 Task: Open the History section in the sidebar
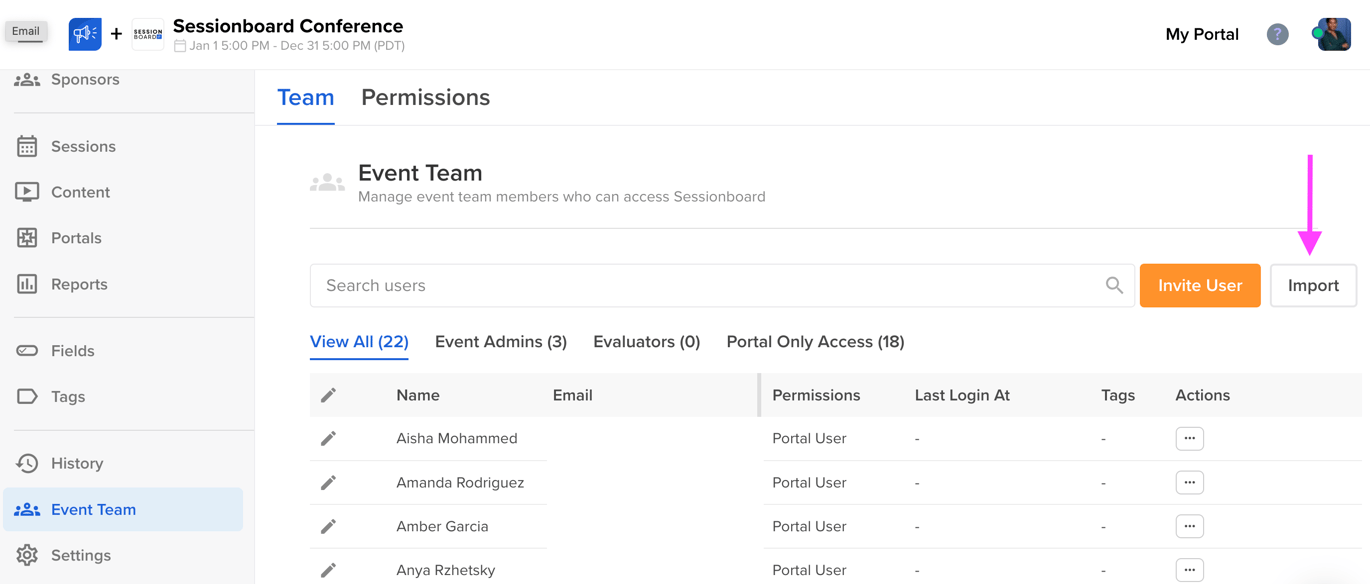pos(77,463)
